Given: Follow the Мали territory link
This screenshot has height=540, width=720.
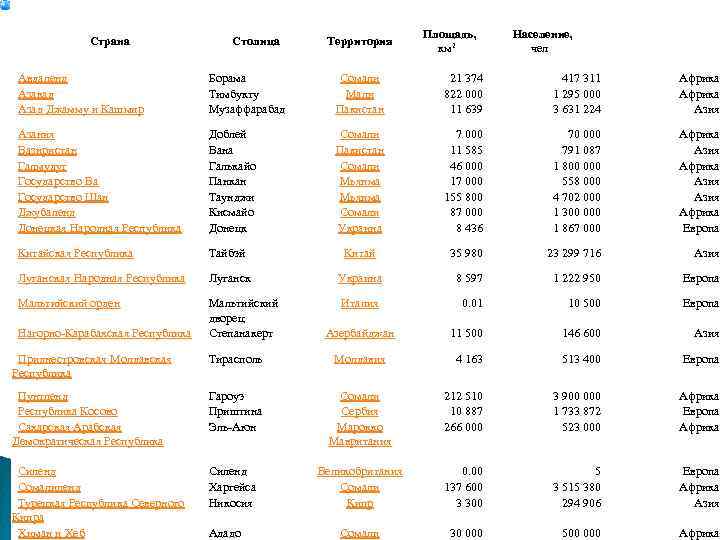Looking at the screenshot, I should (360, 94).
